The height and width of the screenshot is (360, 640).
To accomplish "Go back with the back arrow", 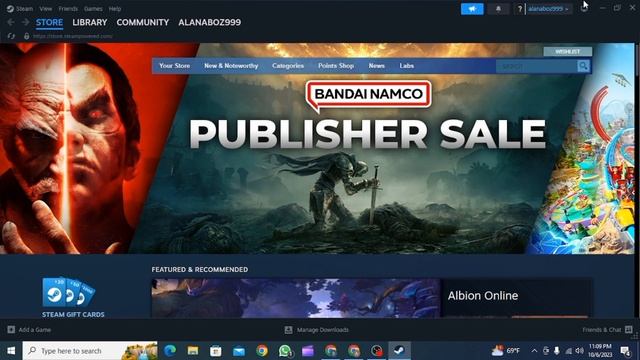I will click(11, 22).
